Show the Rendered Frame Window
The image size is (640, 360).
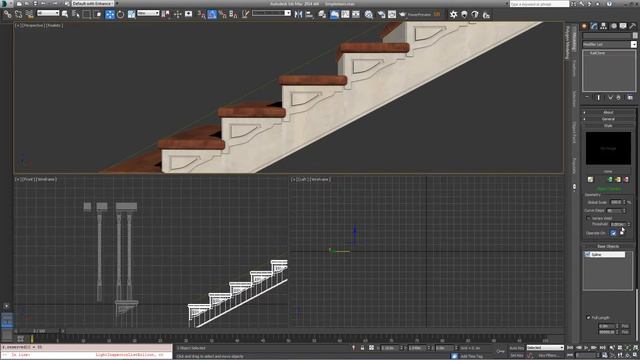pyautogui.click(x=392, y=14)
